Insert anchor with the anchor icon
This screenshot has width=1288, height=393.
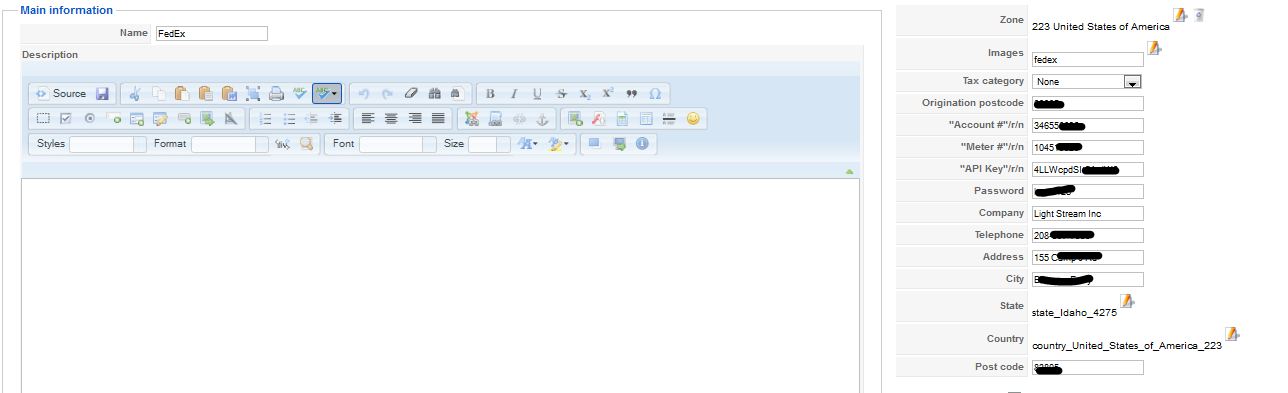tap(543, 118)
